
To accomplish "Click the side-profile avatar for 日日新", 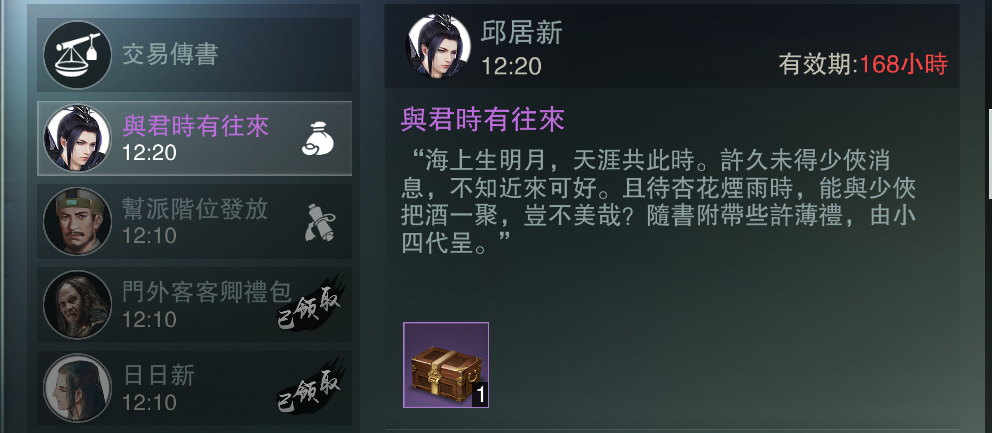I will 77,387.
